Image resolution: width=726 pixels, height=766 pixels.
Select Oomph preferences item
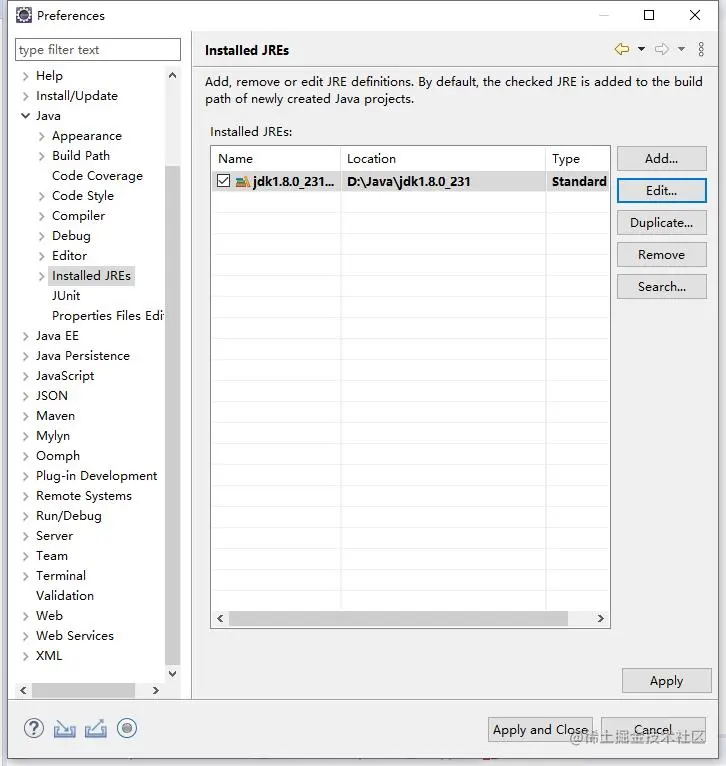[58, 456]
